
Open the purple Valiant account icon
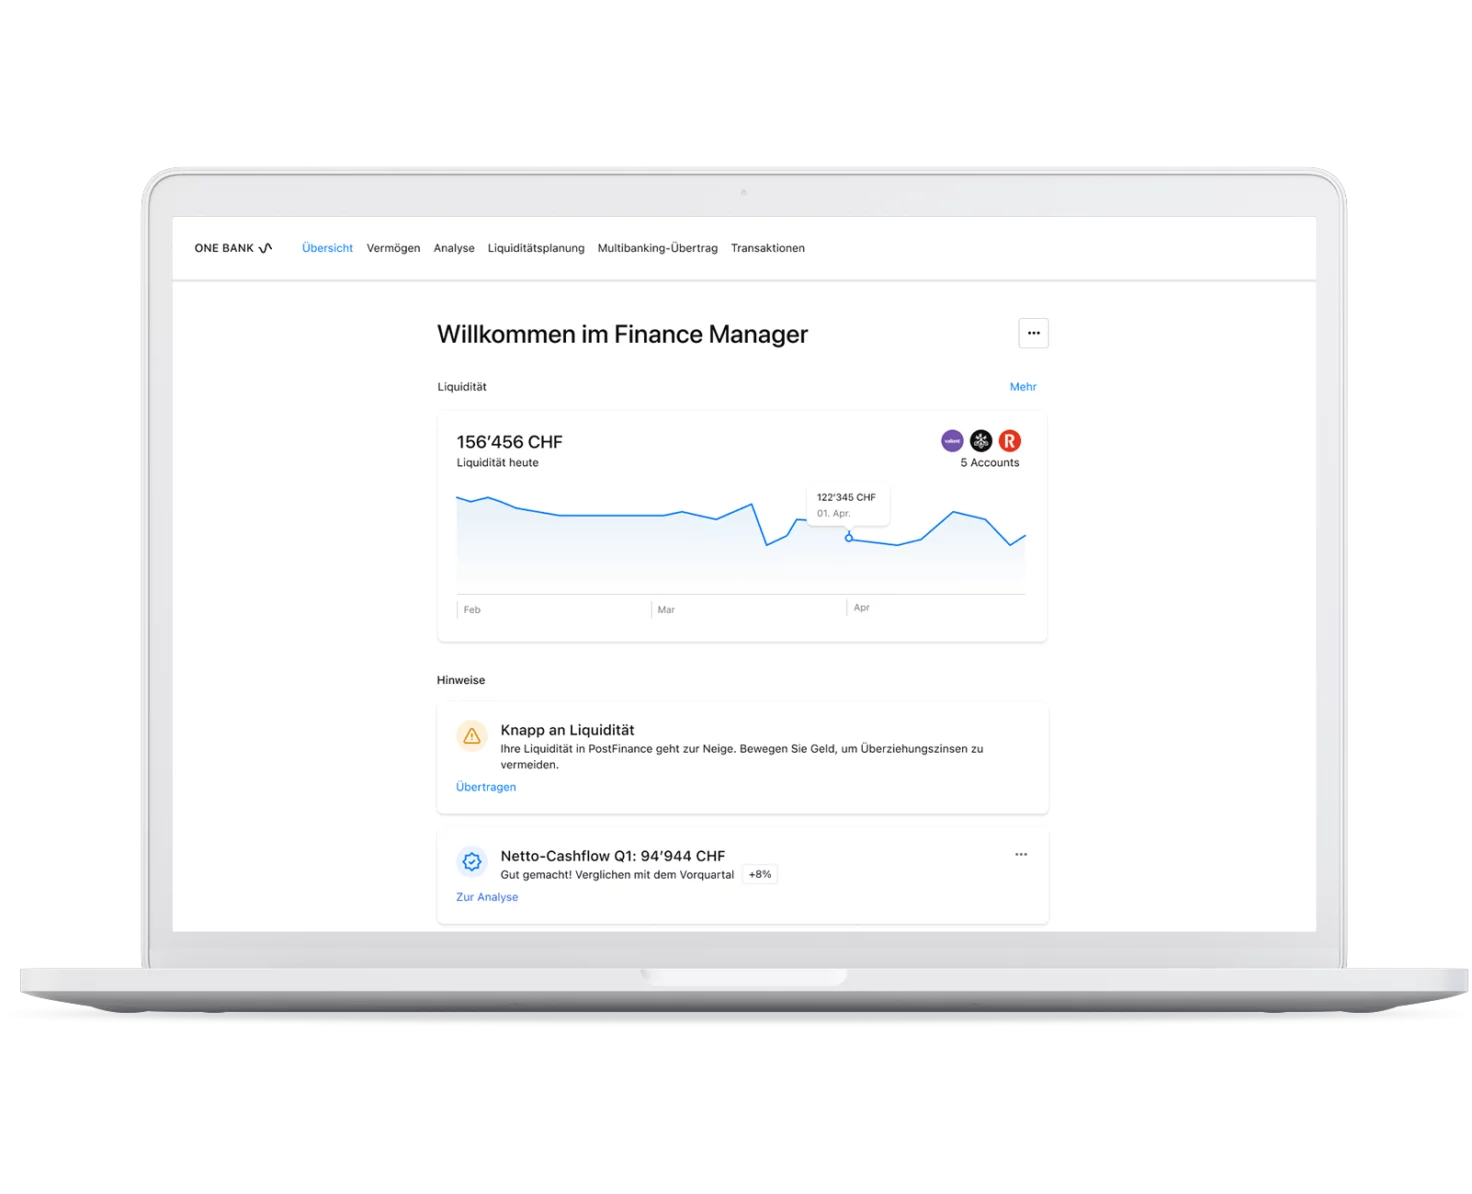[952, 441]
